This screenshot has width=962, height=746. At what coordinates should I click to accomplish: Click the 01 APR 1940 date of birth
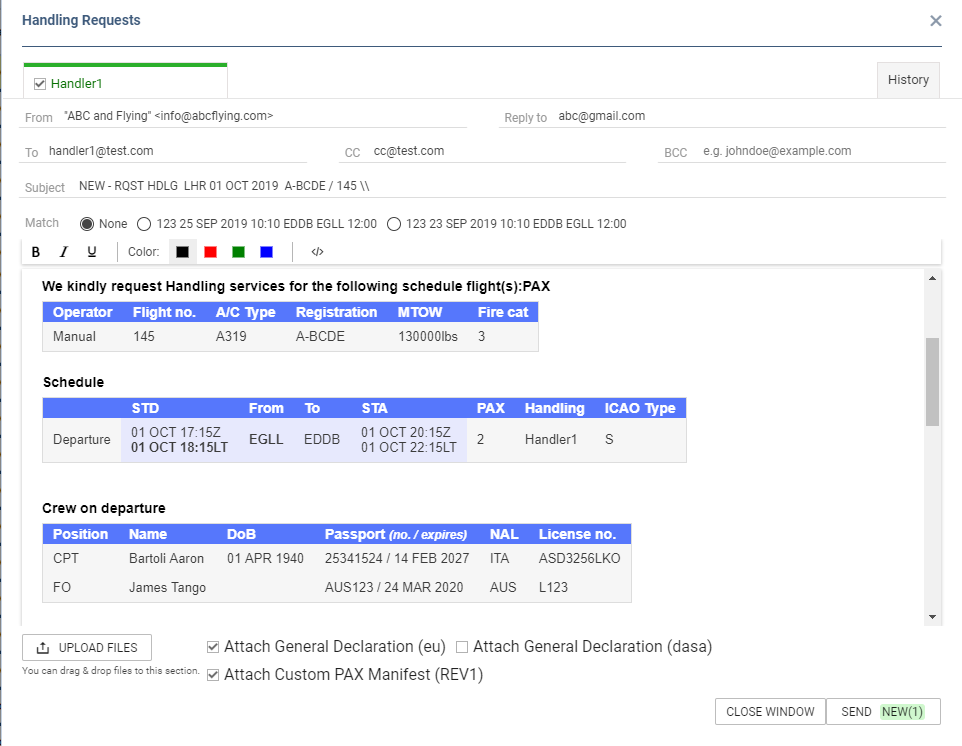click(265, 558)
